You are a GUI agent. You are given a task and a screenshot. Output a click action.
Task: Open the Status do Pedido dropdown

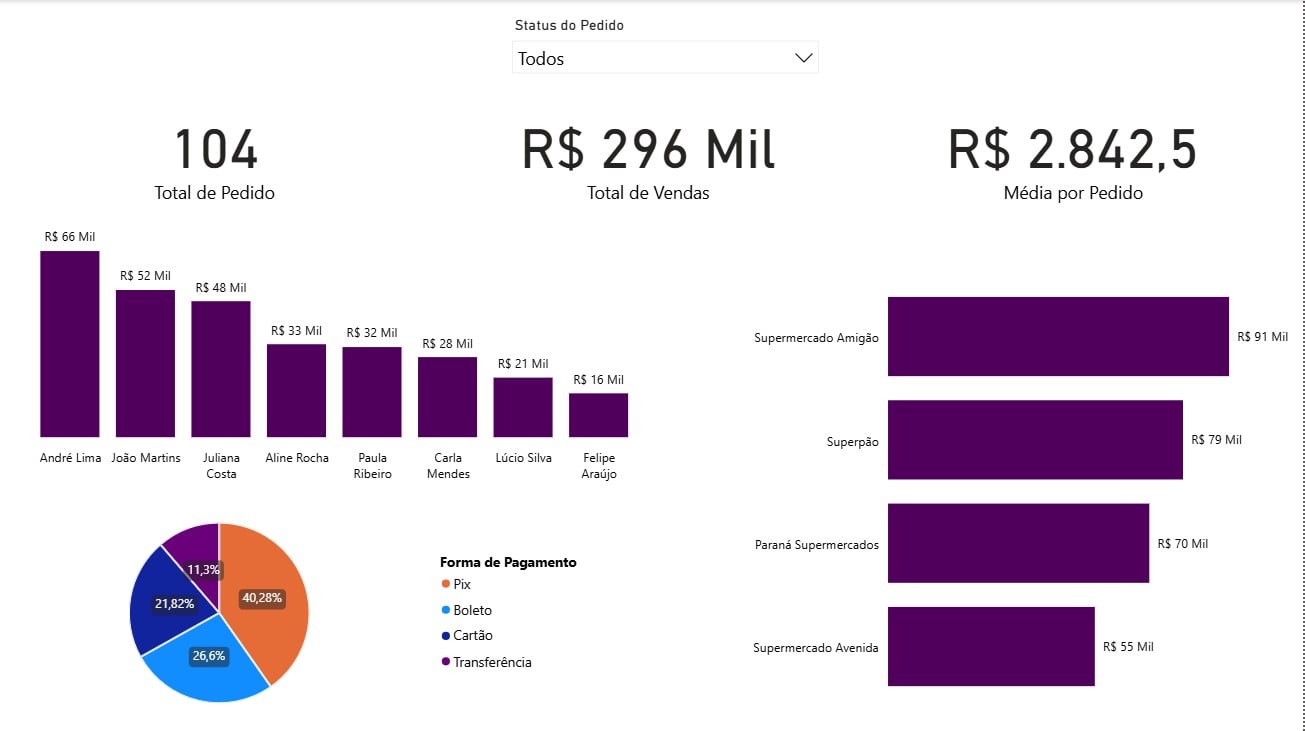[665, 58]
